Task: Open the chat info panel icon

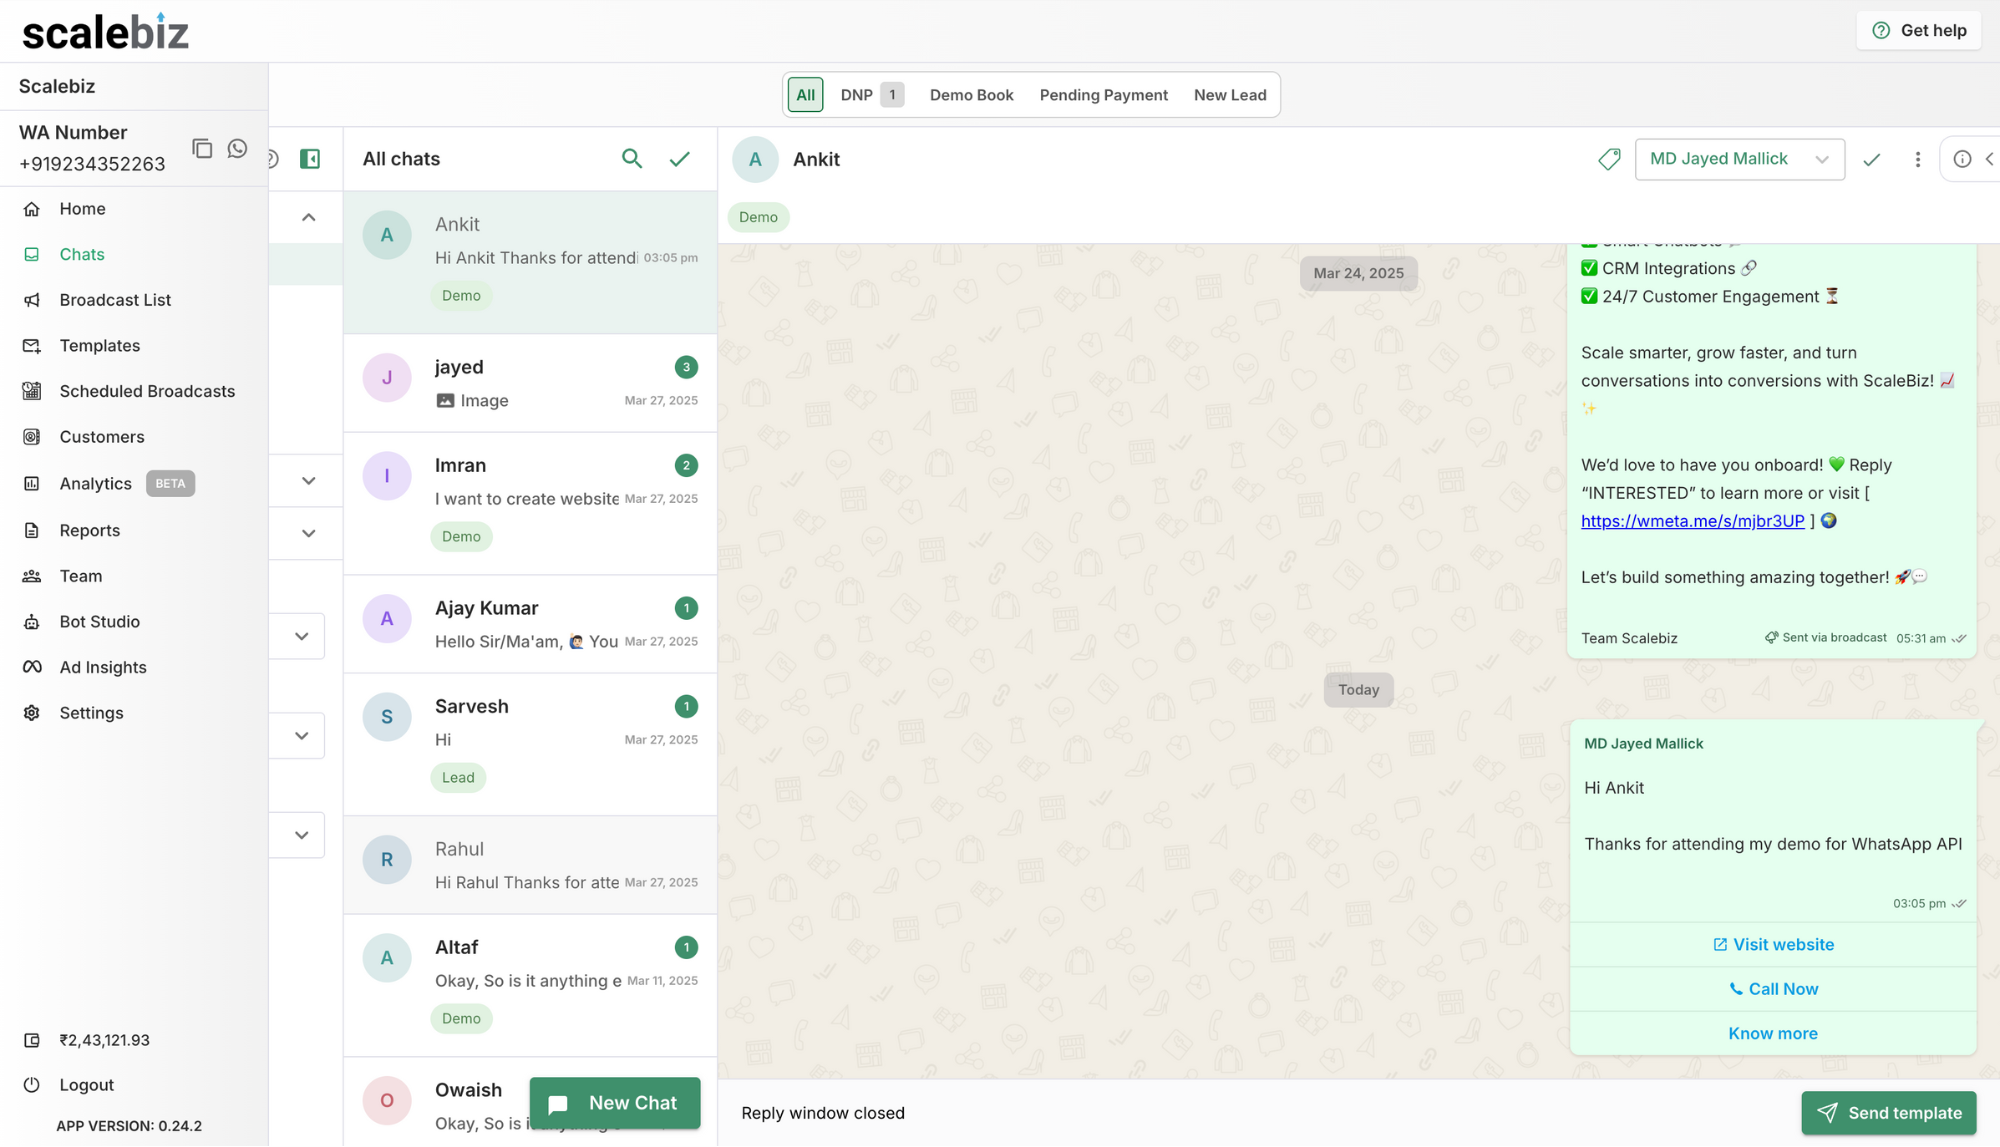Action: (x=1962, y=159)
